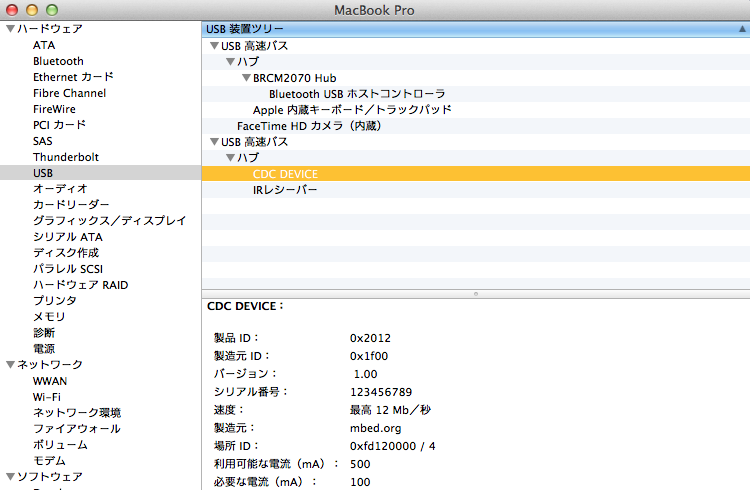
Task: Click the pane divider handle
Action: point(475,294)
